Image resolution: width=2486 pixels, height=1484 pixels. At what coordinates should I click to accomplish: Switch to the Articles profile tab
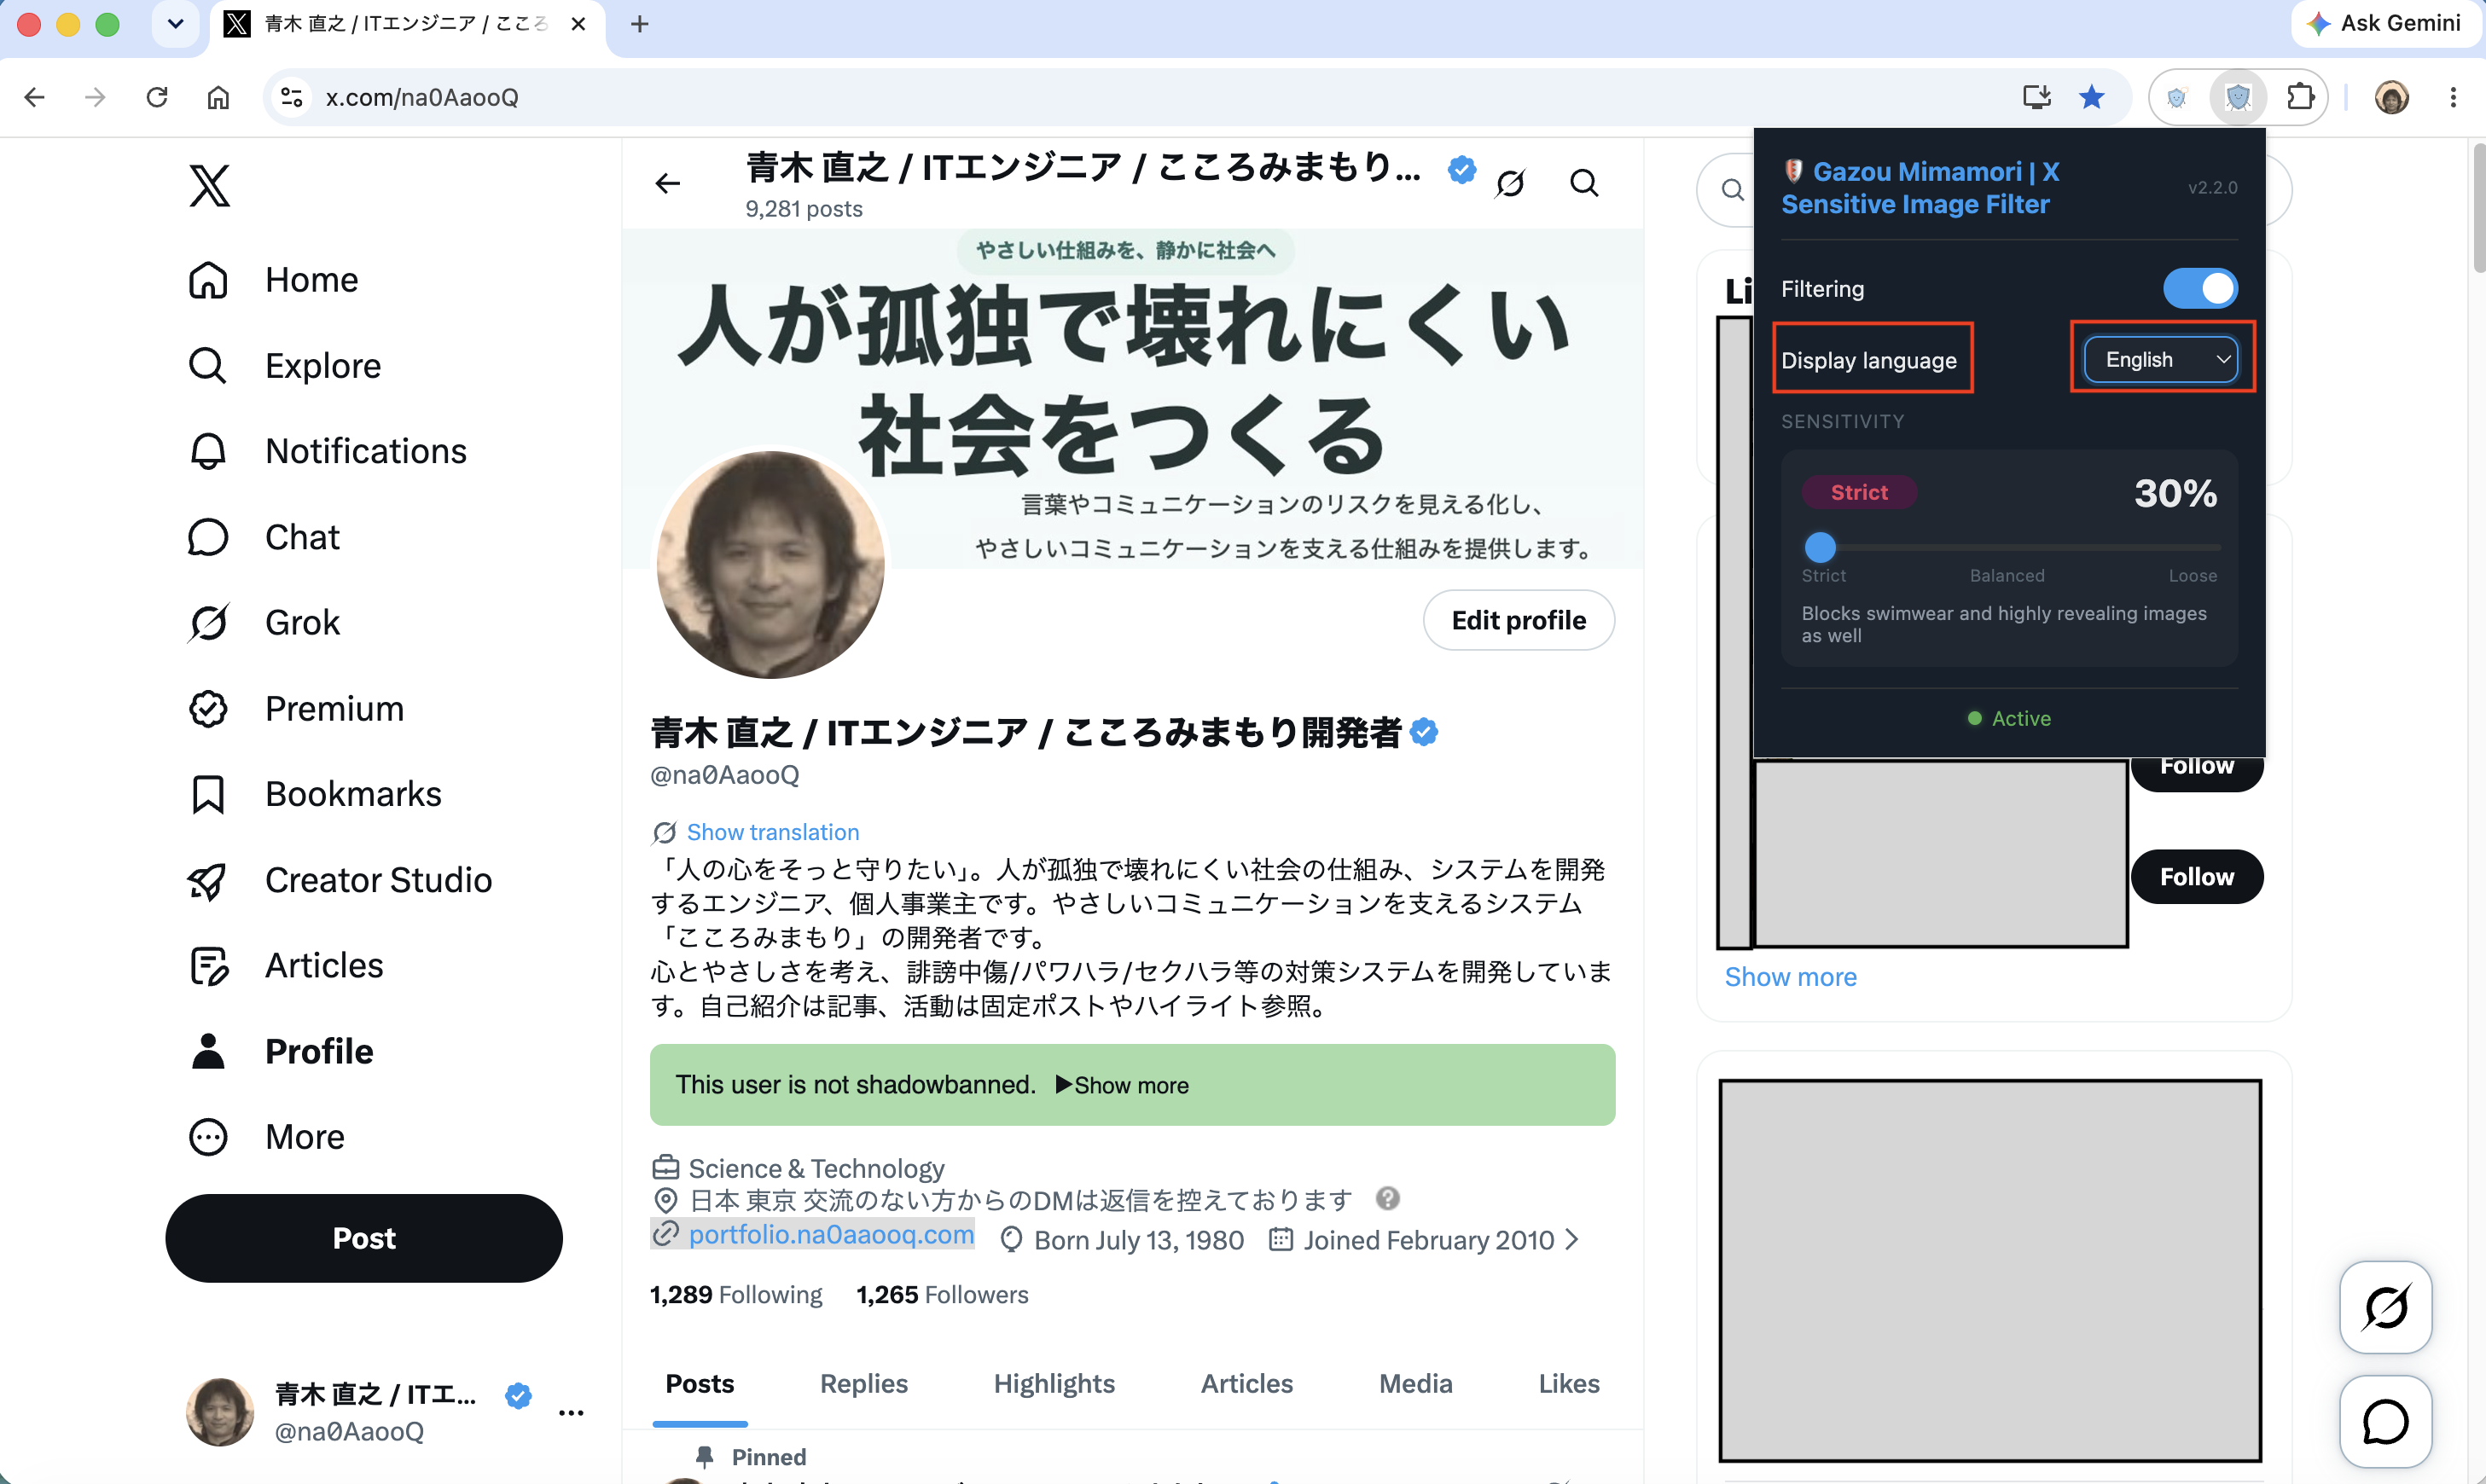pos(1247,1383)
